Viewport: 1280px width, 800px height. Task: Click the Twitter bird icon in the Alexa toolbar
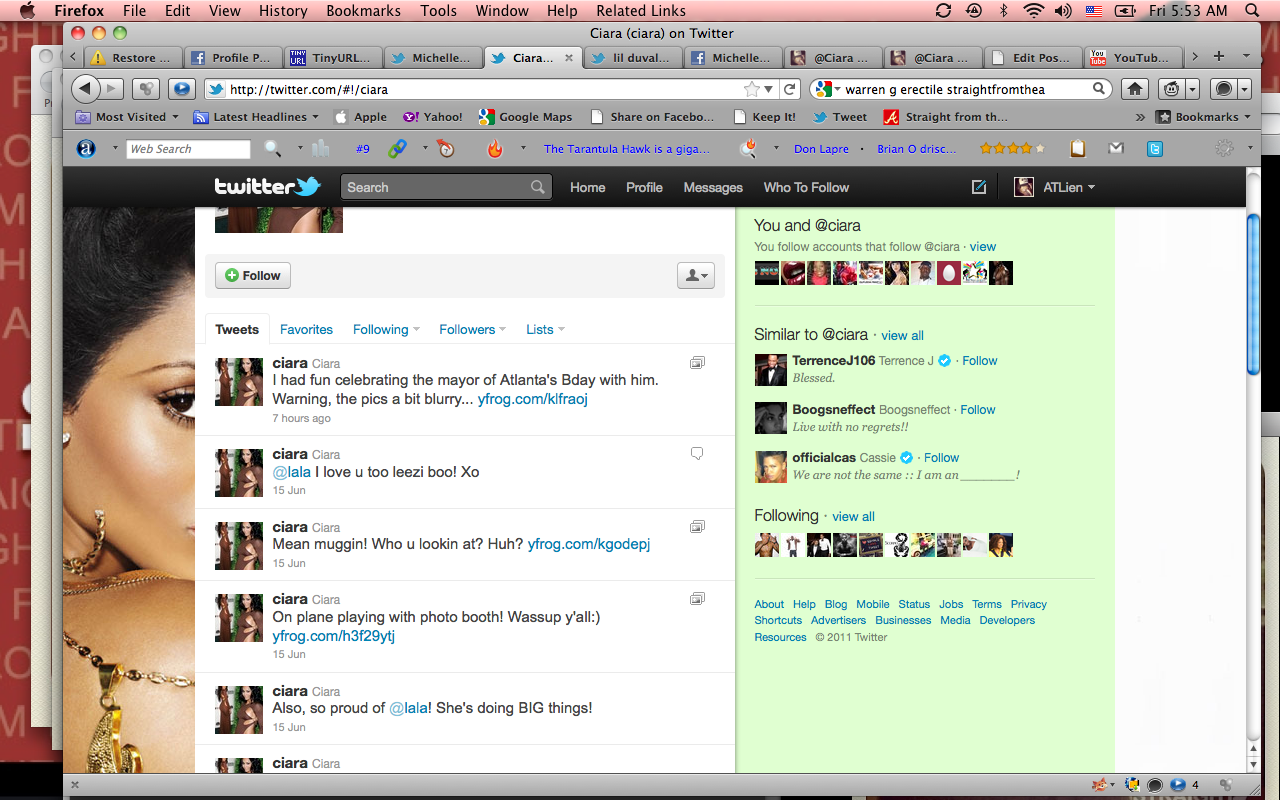tap(1155, 149)
